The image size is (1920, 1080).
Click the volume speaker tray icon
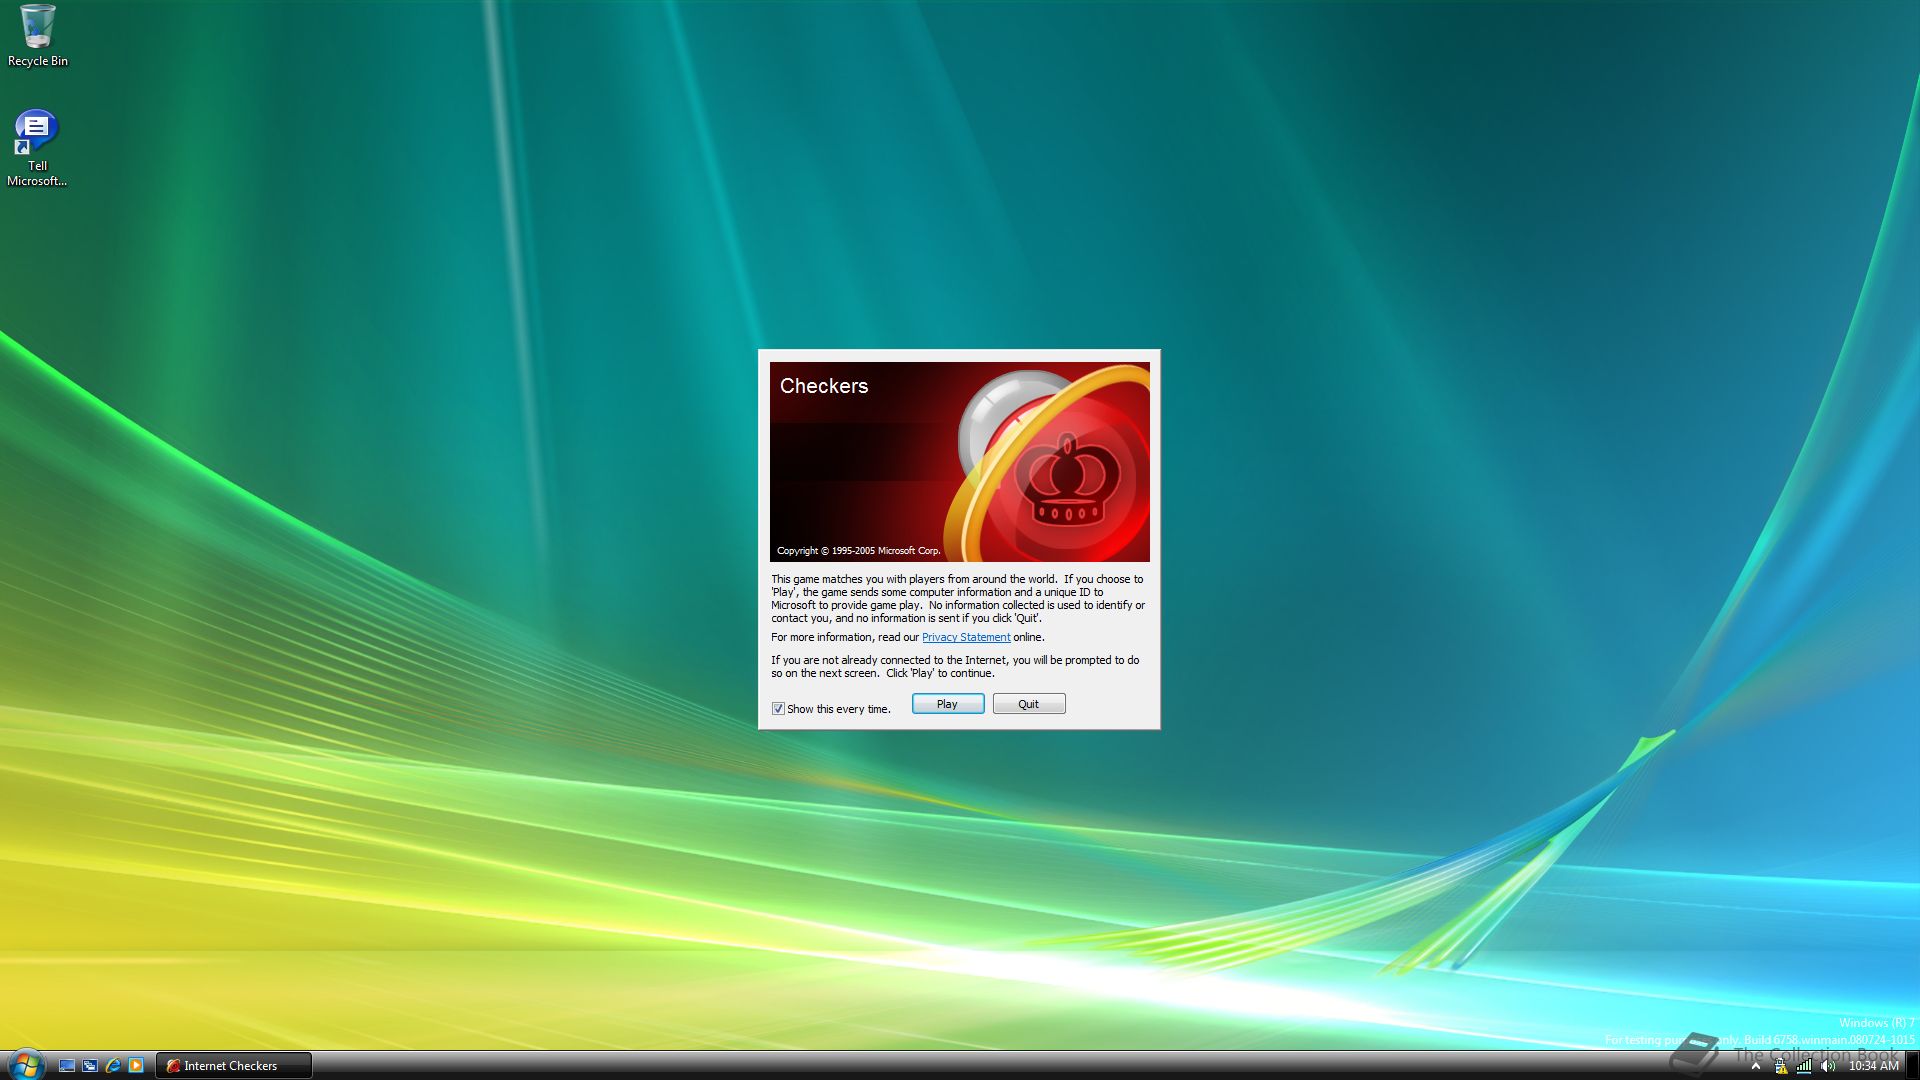[x=1828, y=1066]
